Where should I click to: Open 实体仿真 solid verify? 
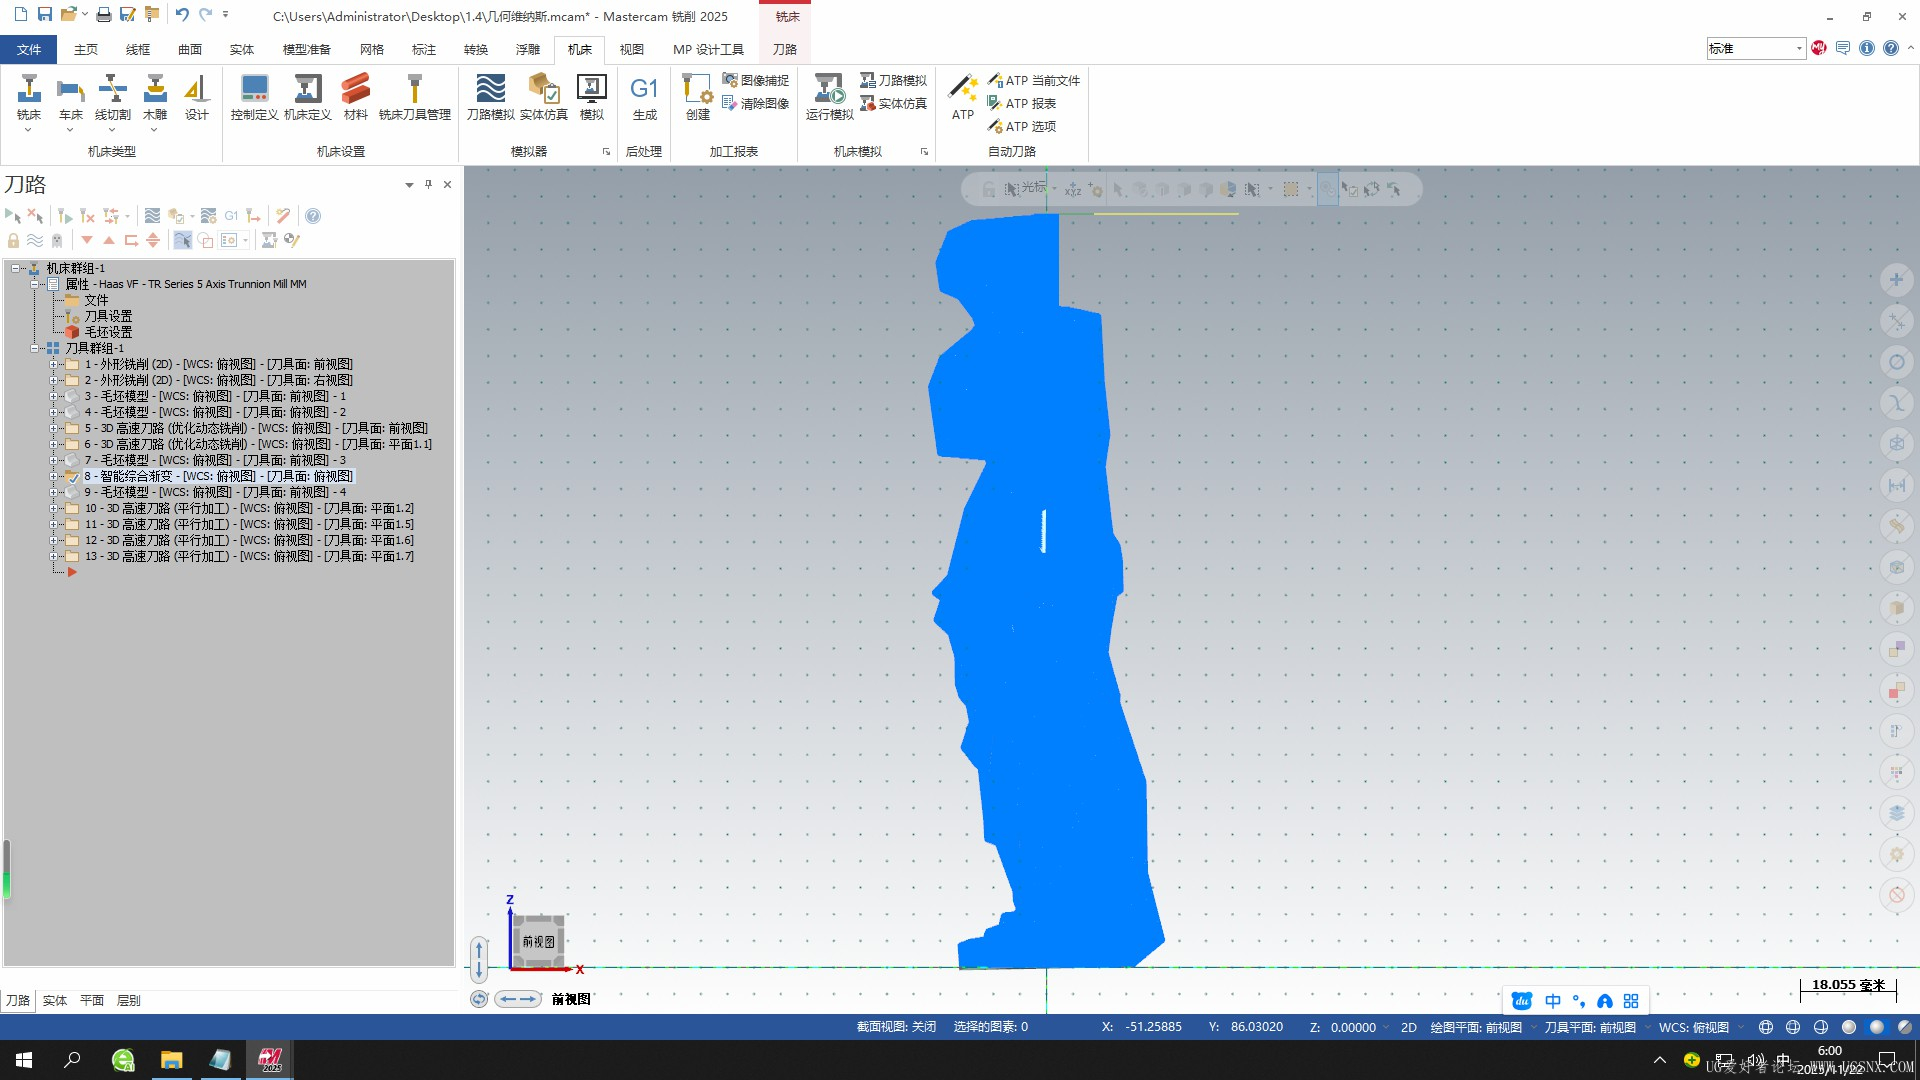tap(543, 91)
